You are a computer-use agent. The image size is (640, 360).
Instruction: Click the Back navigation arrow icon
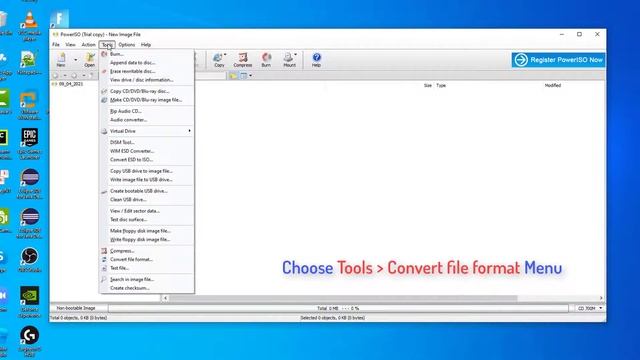(56, 76)
